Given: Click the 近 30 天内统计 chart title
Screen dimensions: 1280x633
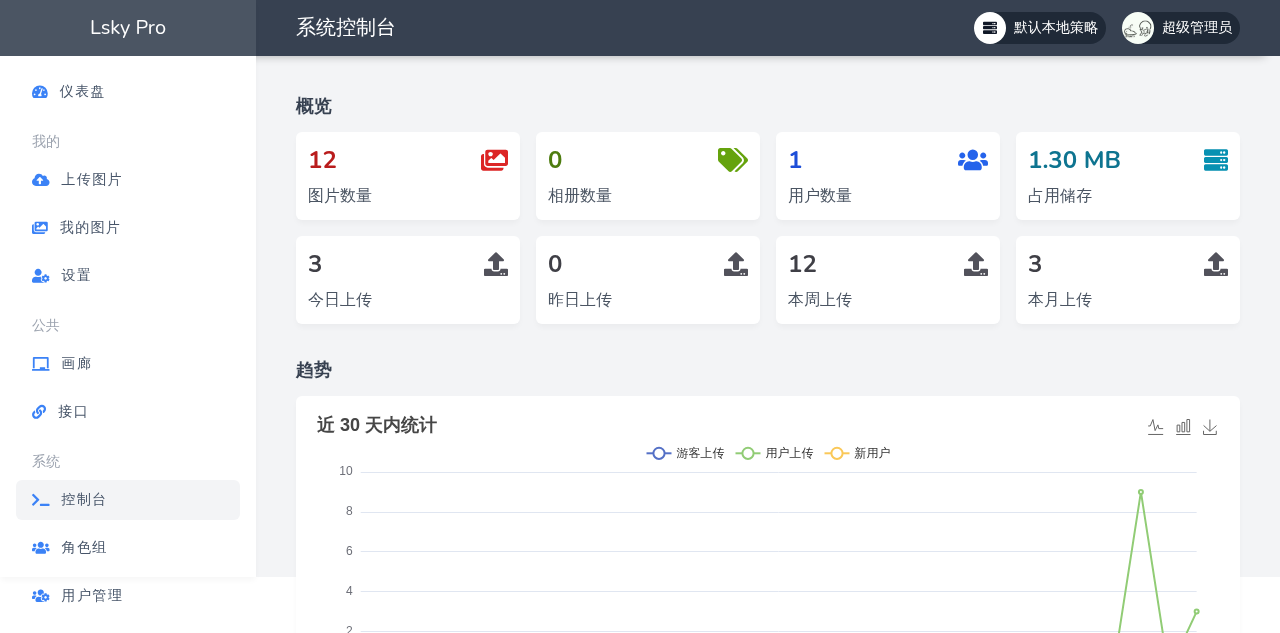Looking at the screenshot, I should point(377,425).
